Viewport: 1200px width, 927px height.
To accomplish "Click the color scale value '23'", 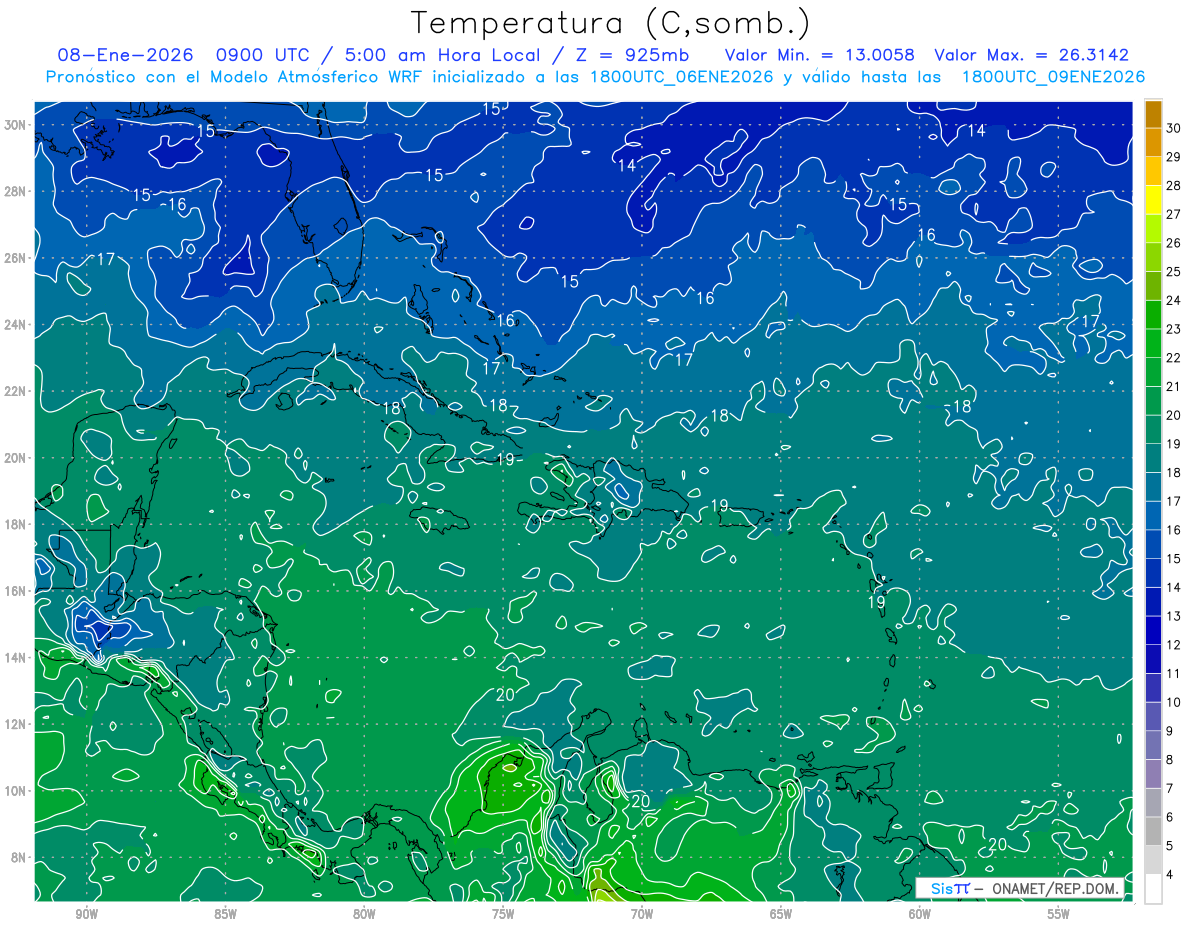I will 1173,329.
